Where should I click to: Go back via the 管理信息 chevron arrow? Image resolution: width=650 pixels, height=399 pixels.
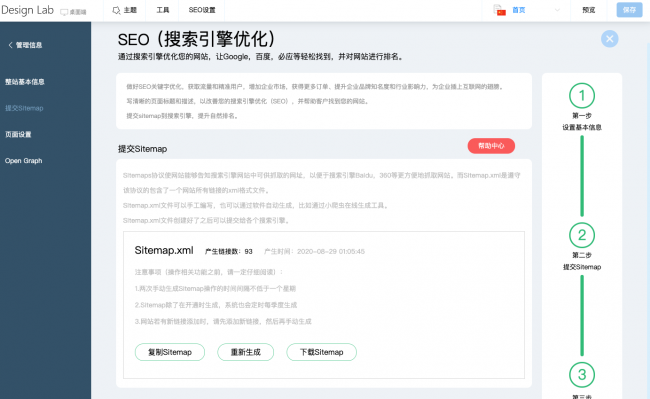10,45
